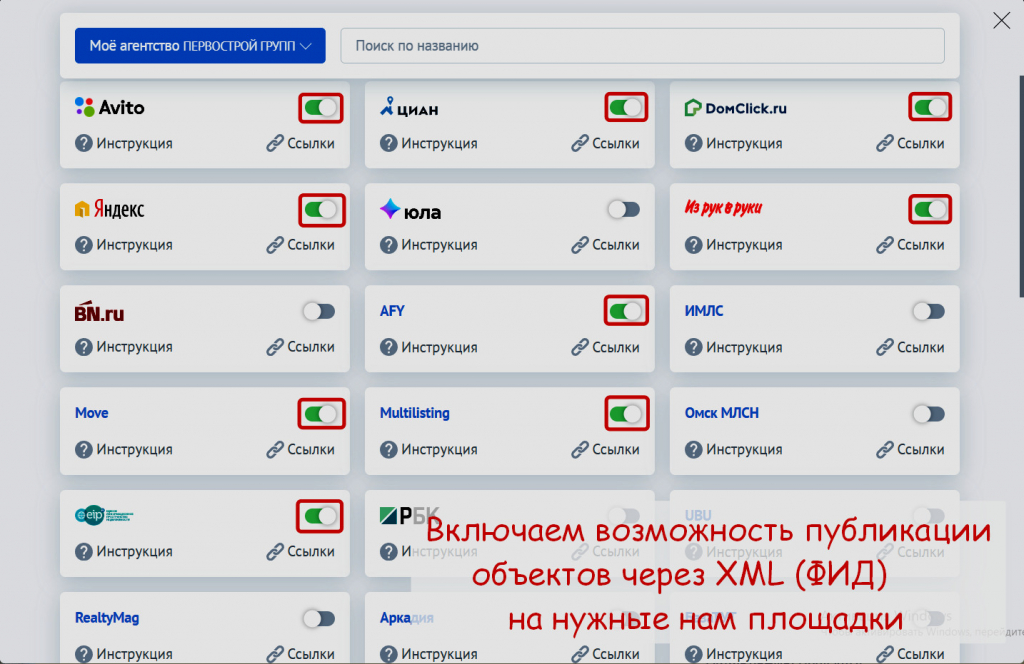1024x664 pixels.
Task: Click the help icon in Омск МЛСН card
Action: [x=694, y=449]
